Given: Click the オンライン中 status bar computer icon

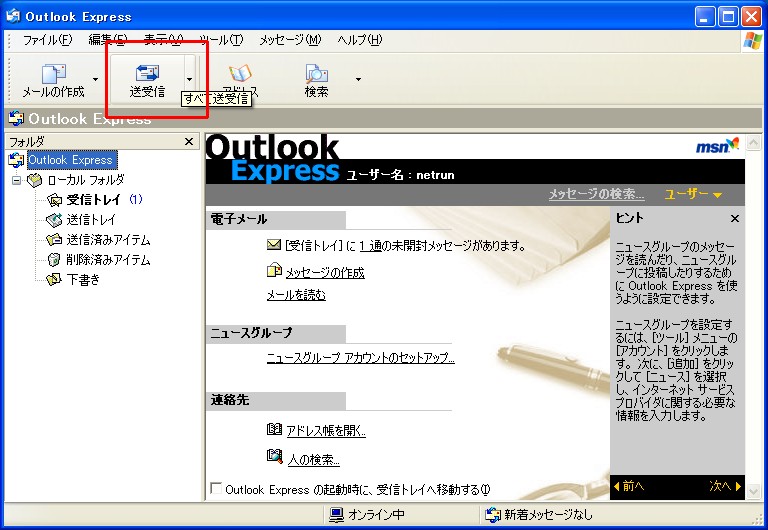Looking at the screenshot, I should point(336,515).
